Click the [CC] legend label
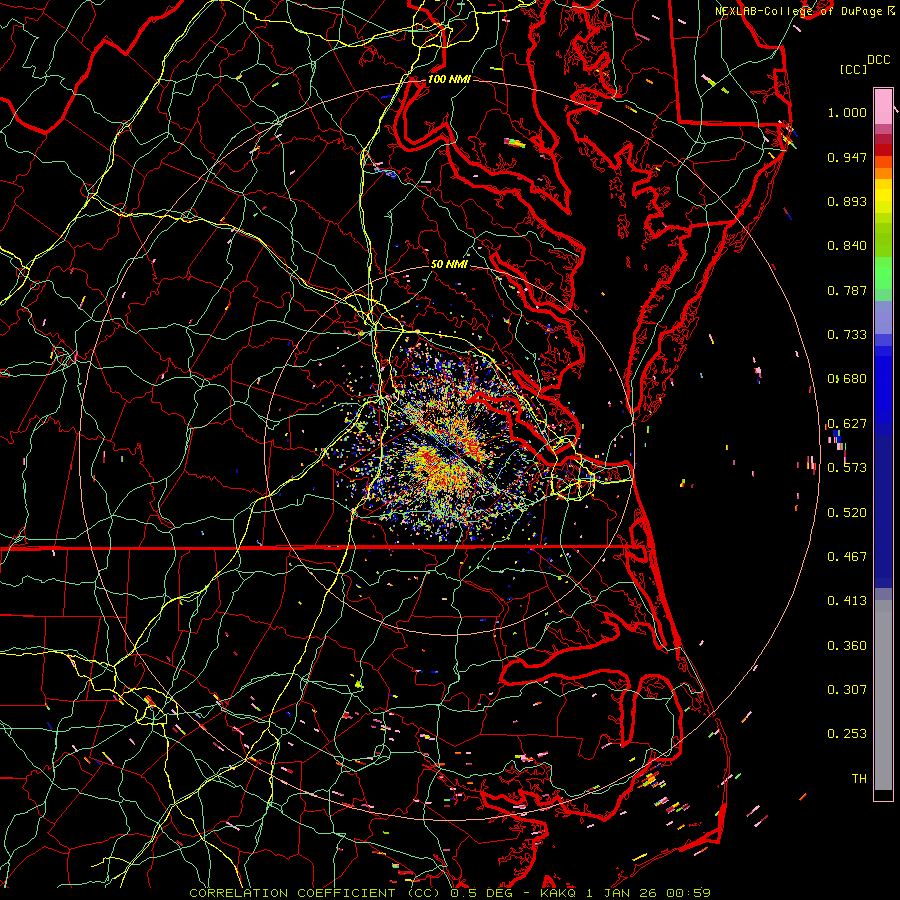900x900 pixels. pos(854,69)
